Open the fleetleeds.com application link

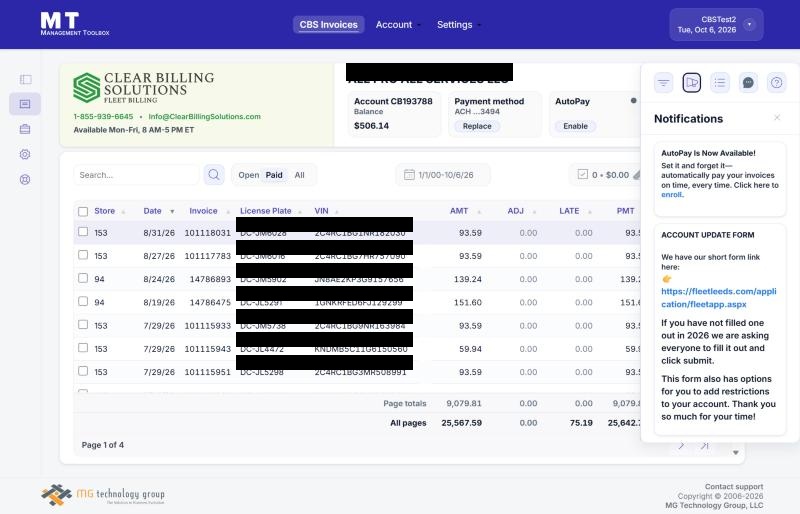pyautogui.click(x=719, y=298)
